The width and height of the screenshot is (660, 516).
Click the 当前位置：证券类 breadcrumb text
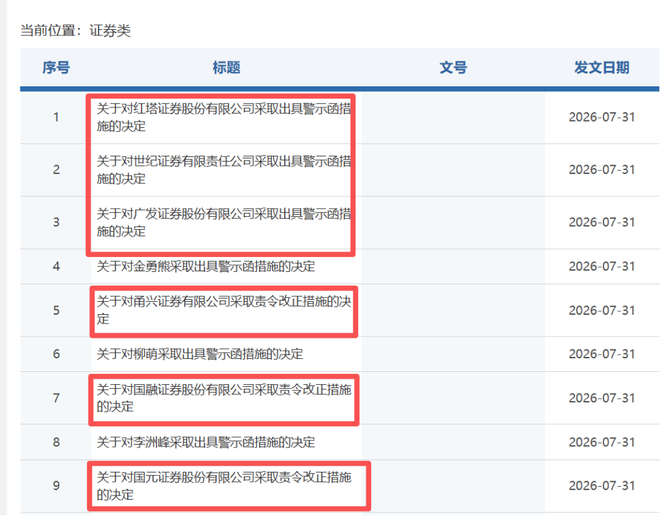click(75, 31)
